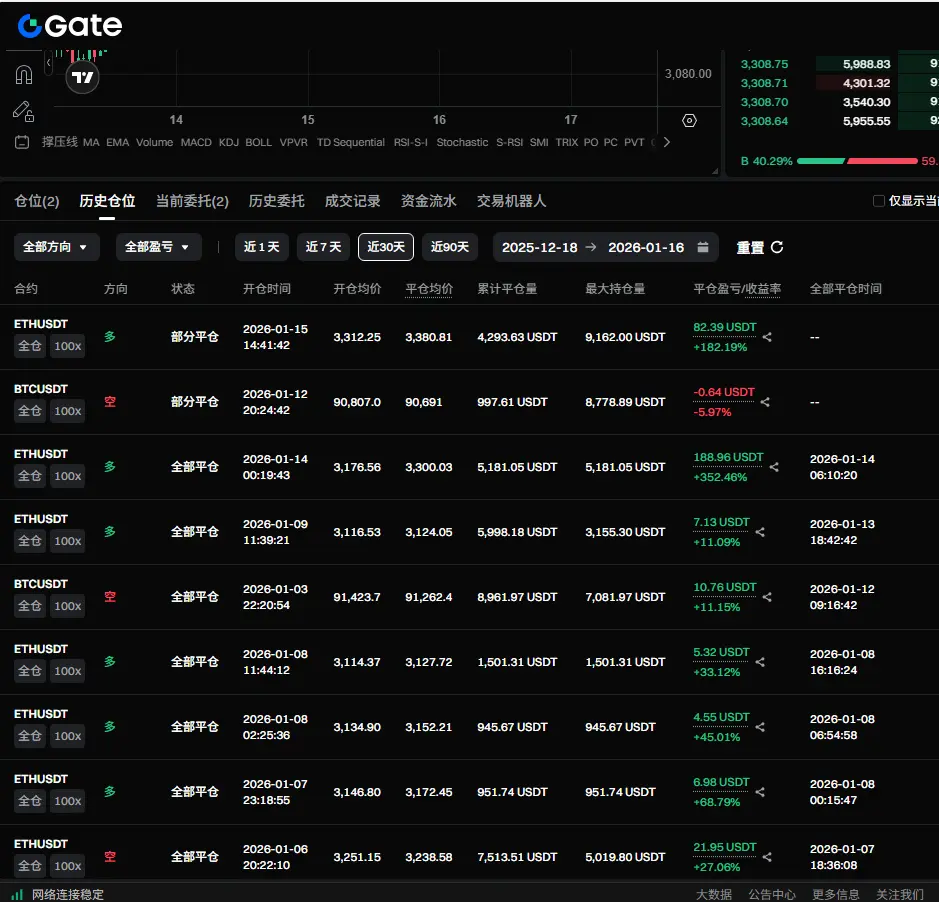Share the 7.13 USDT position result
The width and height of the screenshot is (939, 902).
761,532
